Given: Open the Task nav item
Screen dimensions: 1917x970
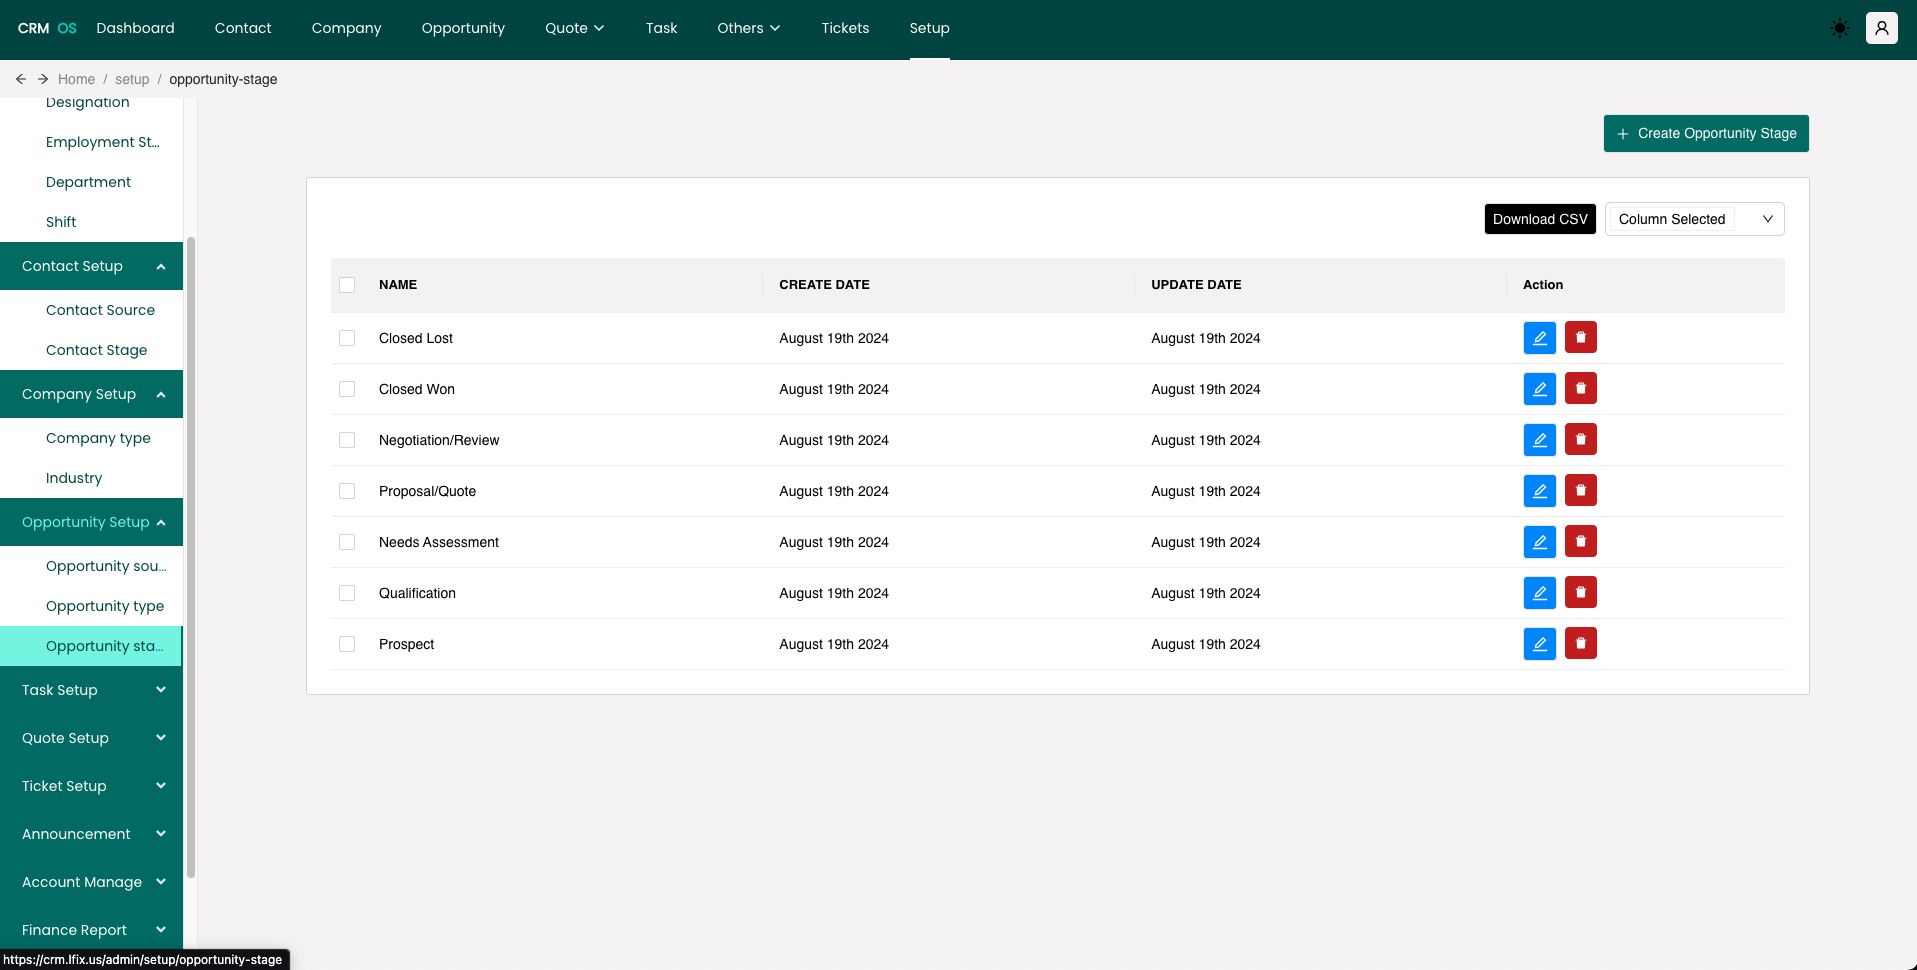Looking at the screenshot, I should pyautogui.click(x=661, y=28).
